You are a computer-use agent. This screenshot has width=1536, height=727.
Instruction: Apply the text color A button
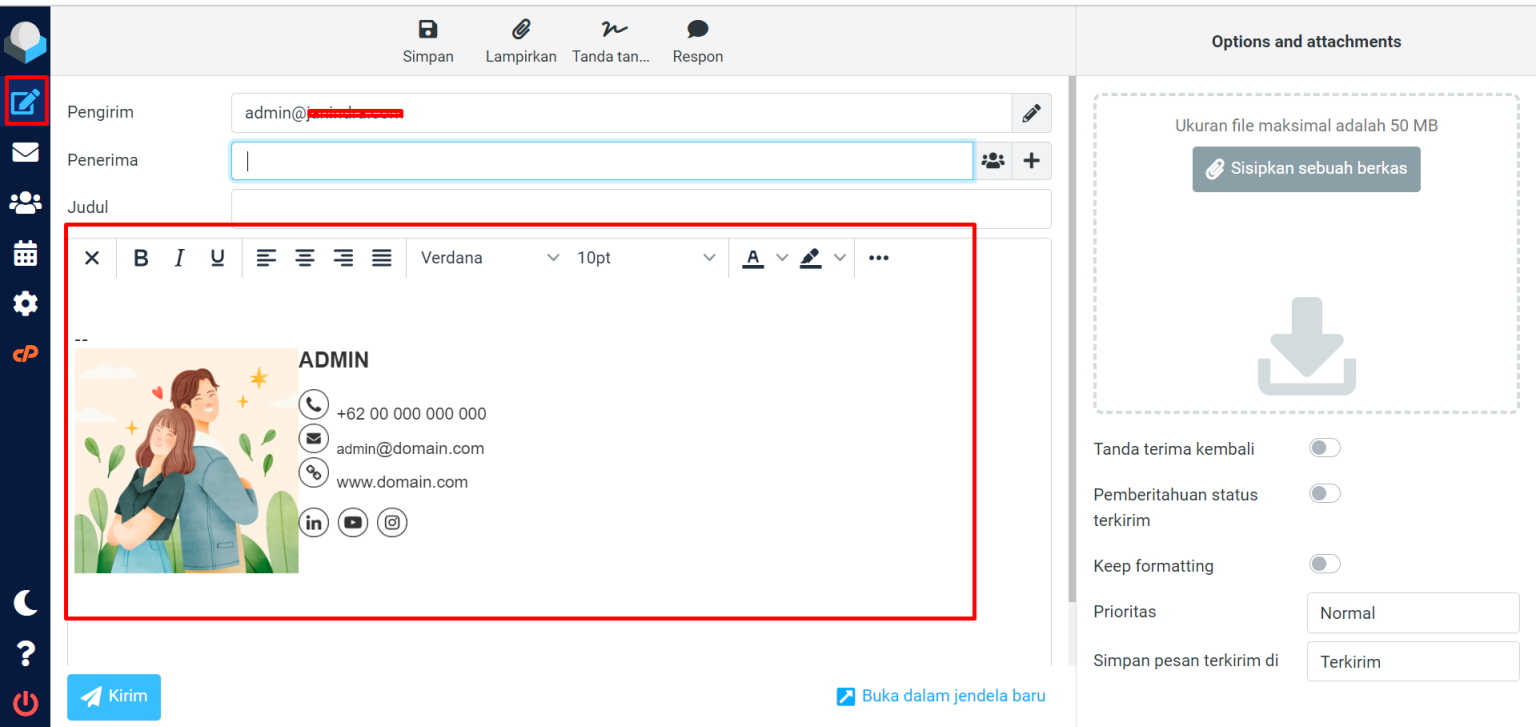pyautogui.click(x=754, y=258)
